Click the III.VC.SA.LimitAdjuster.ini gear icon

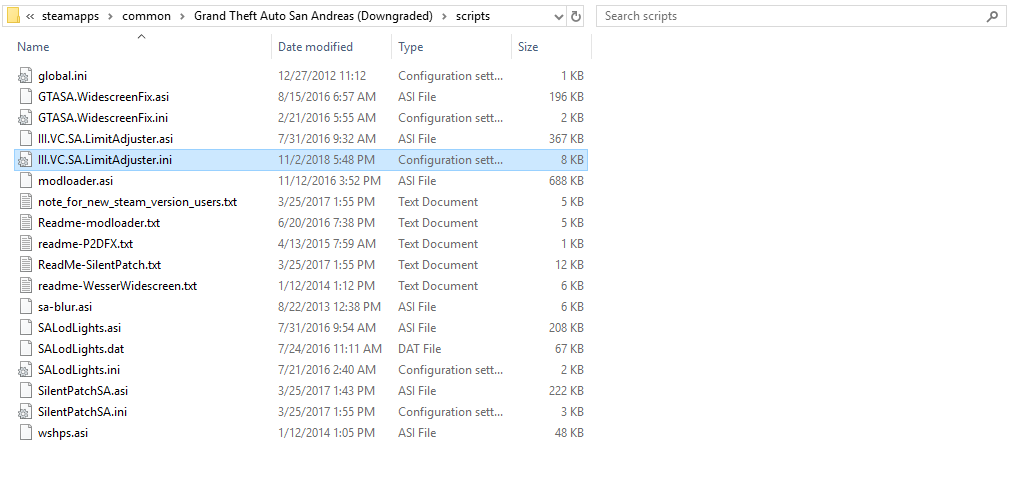(25, 160)
